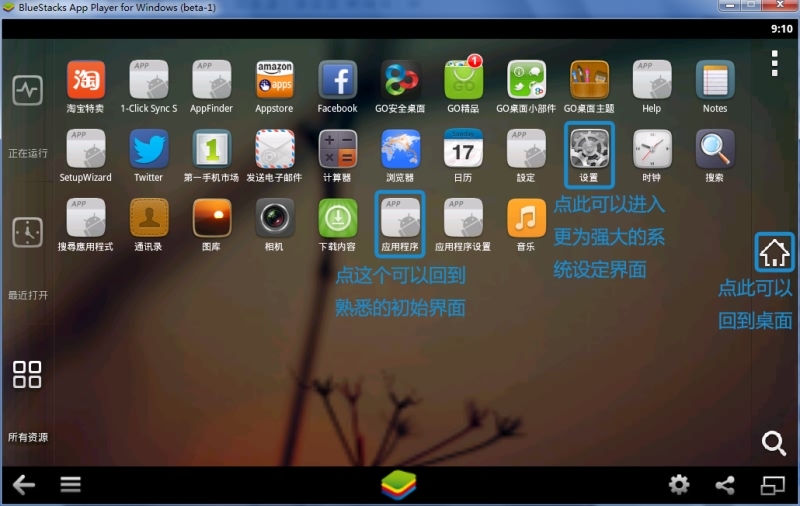
Task: Launch the 计算器 calculator
Action: (337, 149)
